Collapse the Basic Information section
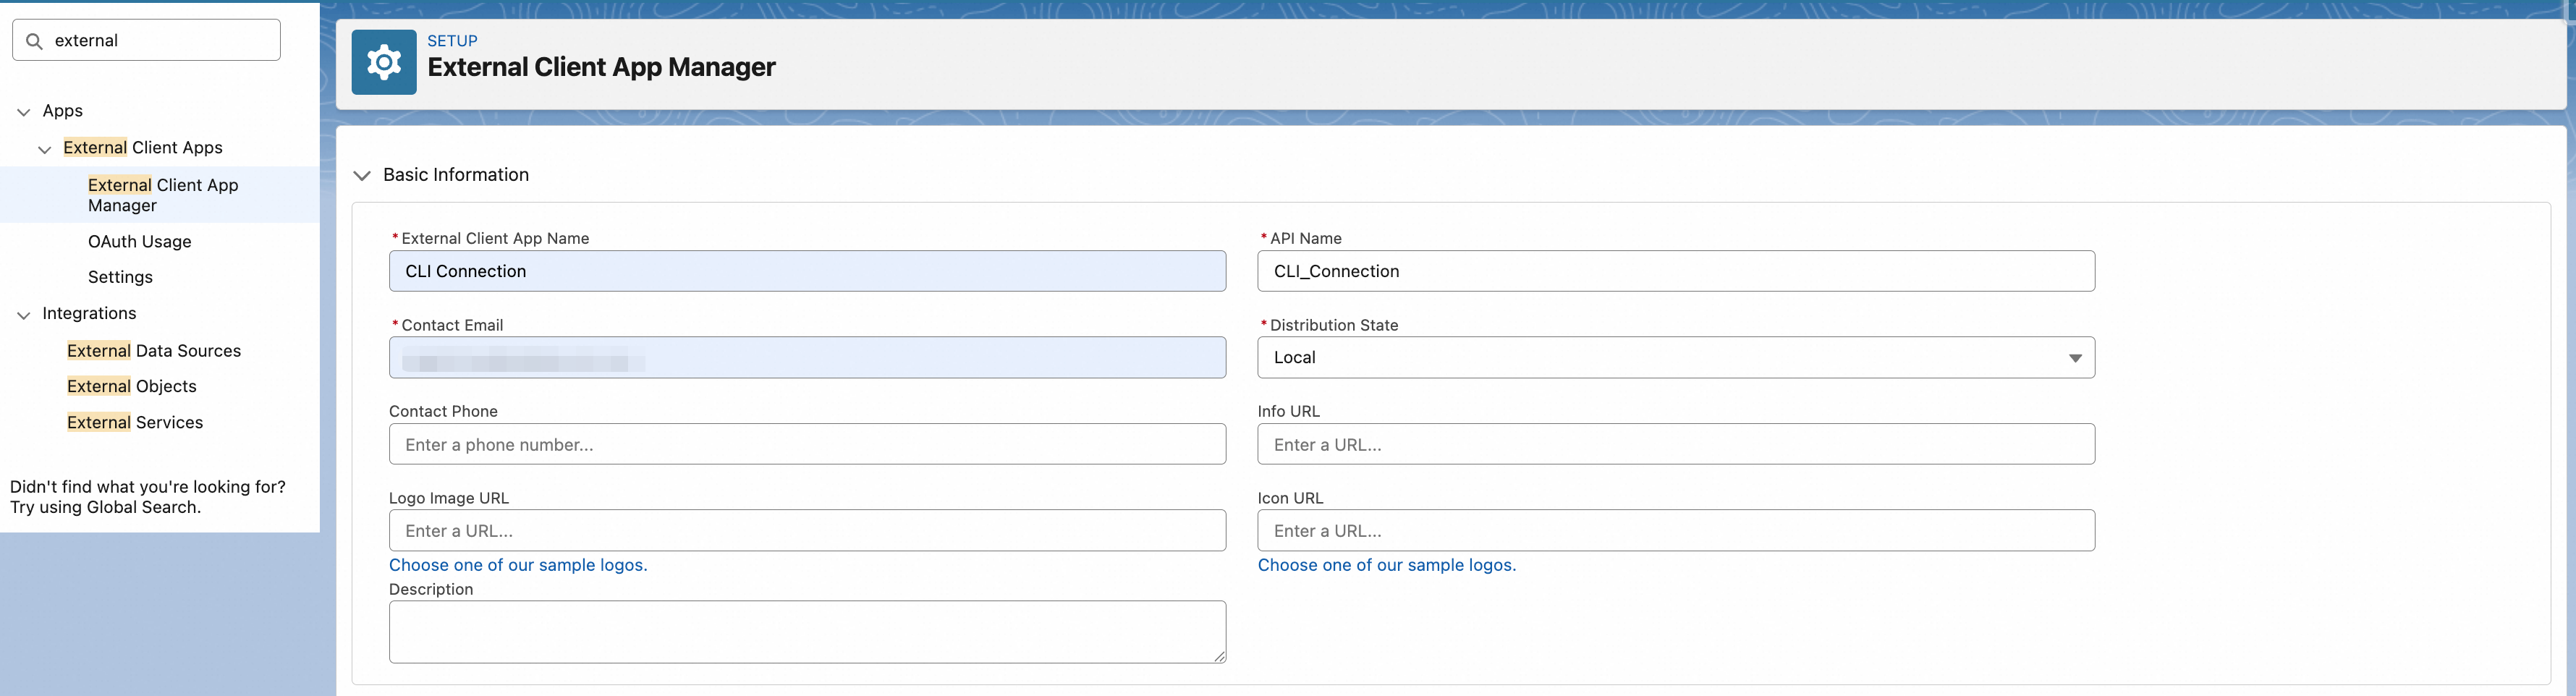This screenshot has width=2576, height=696. pos(362,175)
